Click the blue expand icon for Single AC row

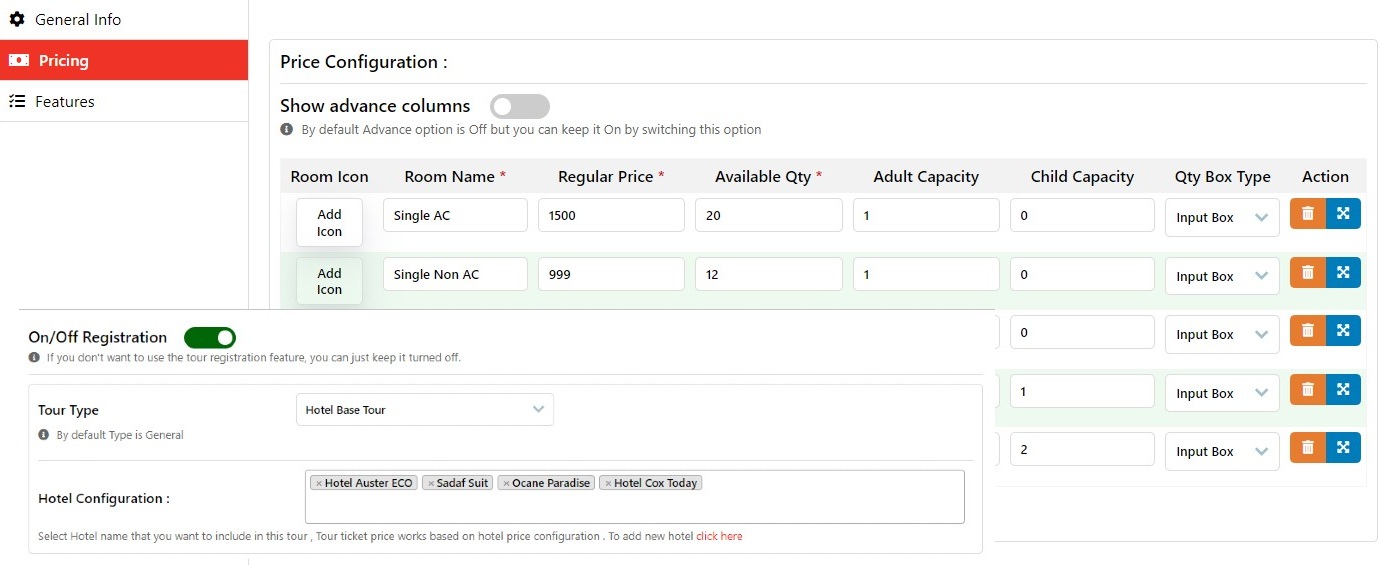click(x=1343, y=214)
